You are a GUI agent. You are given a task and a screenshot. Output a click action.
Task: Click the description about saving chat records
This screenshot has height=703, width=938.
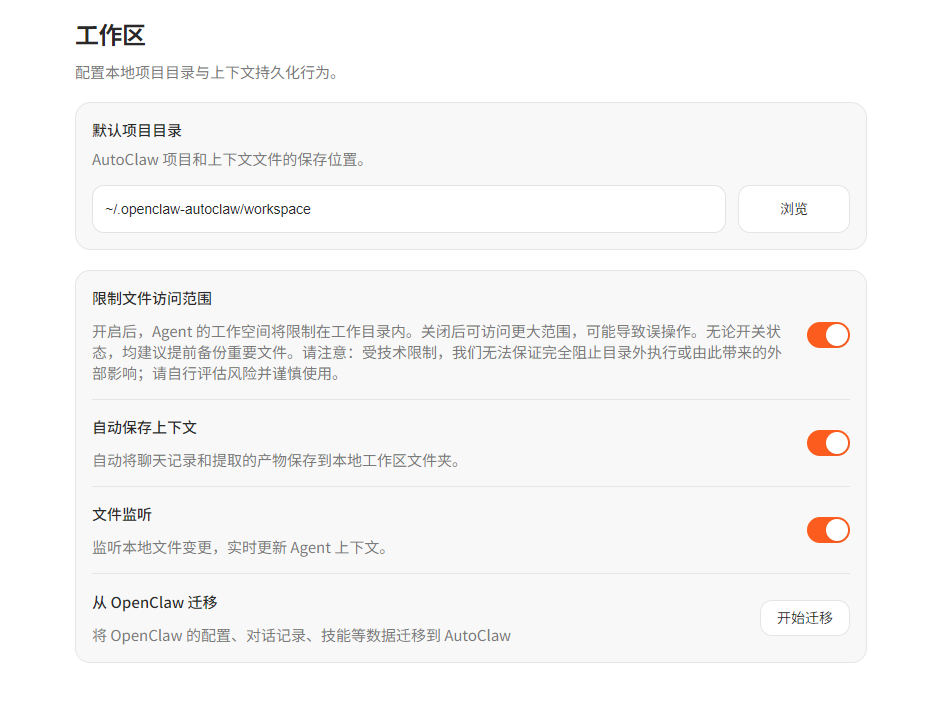(x=276, y=461)
